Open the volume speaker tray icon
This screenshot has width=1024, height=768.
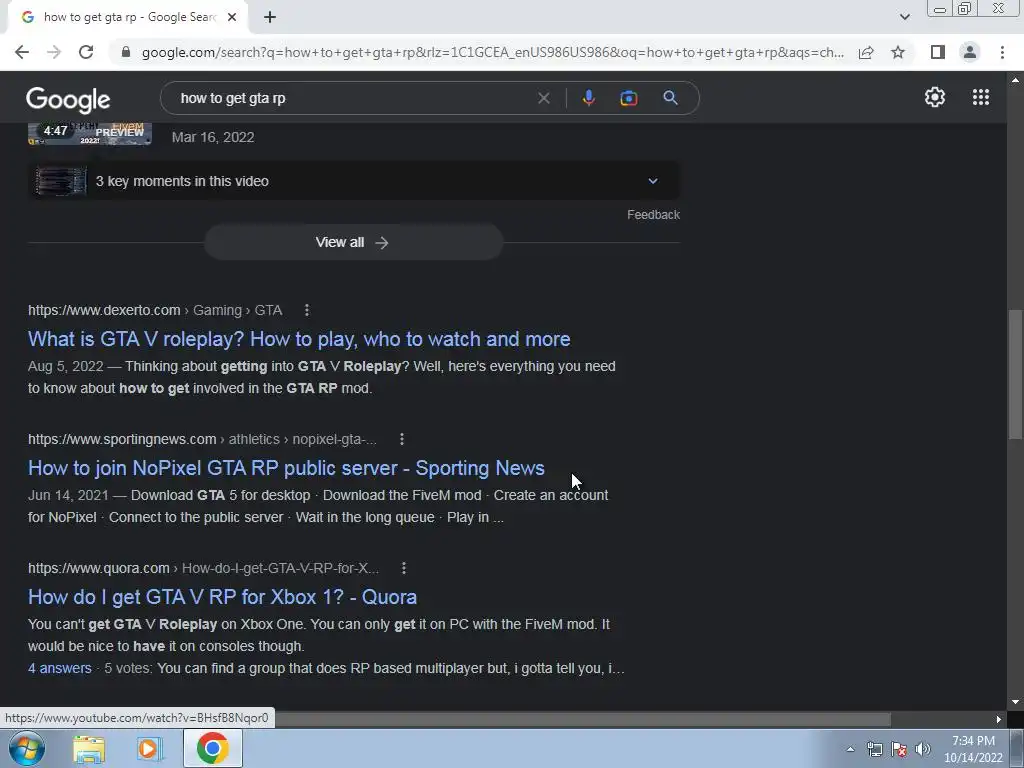pyautogui.click(x=923, y=749)
